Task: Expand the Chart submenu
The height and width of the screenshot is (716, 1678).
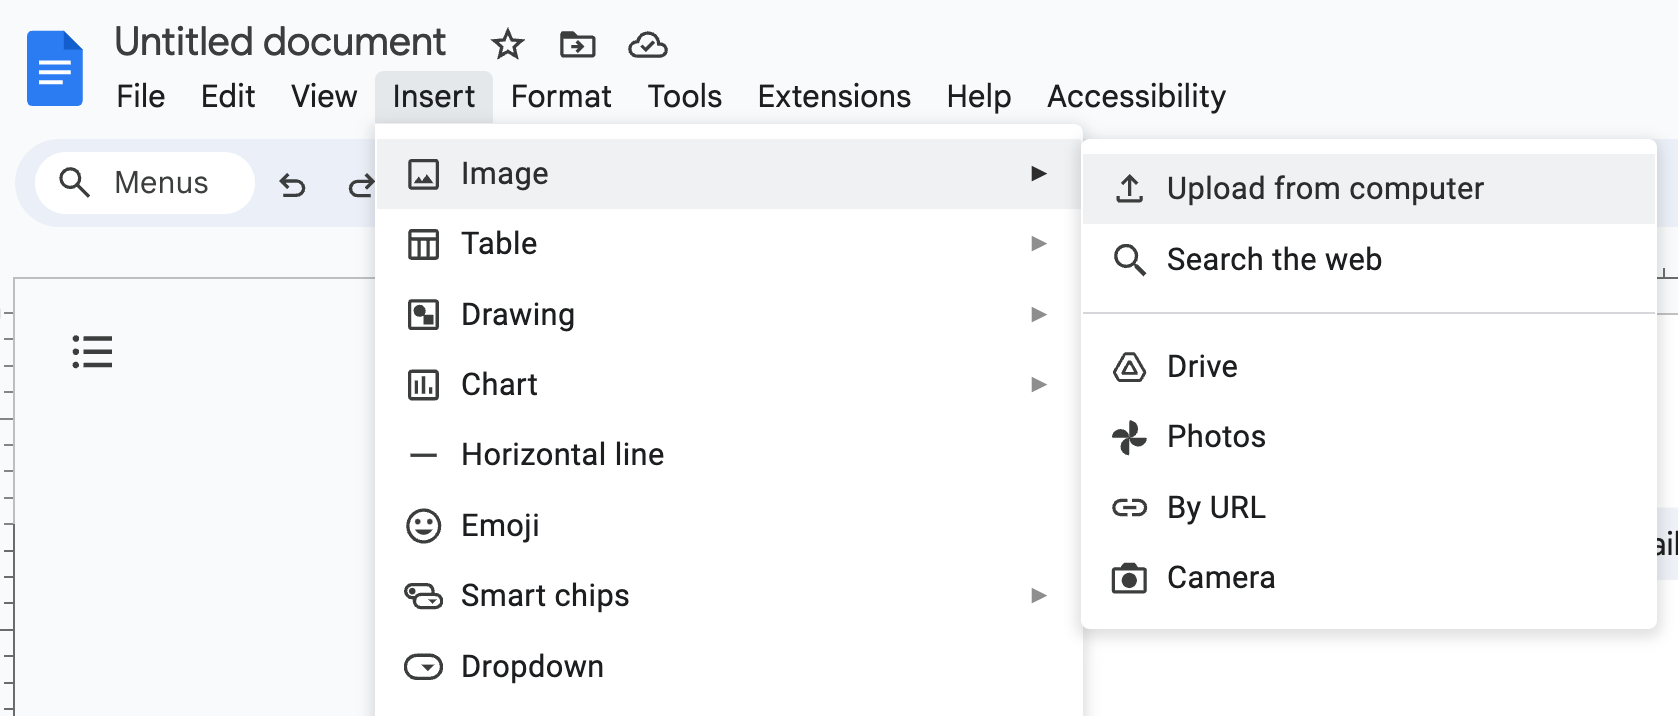Action: 729,385
